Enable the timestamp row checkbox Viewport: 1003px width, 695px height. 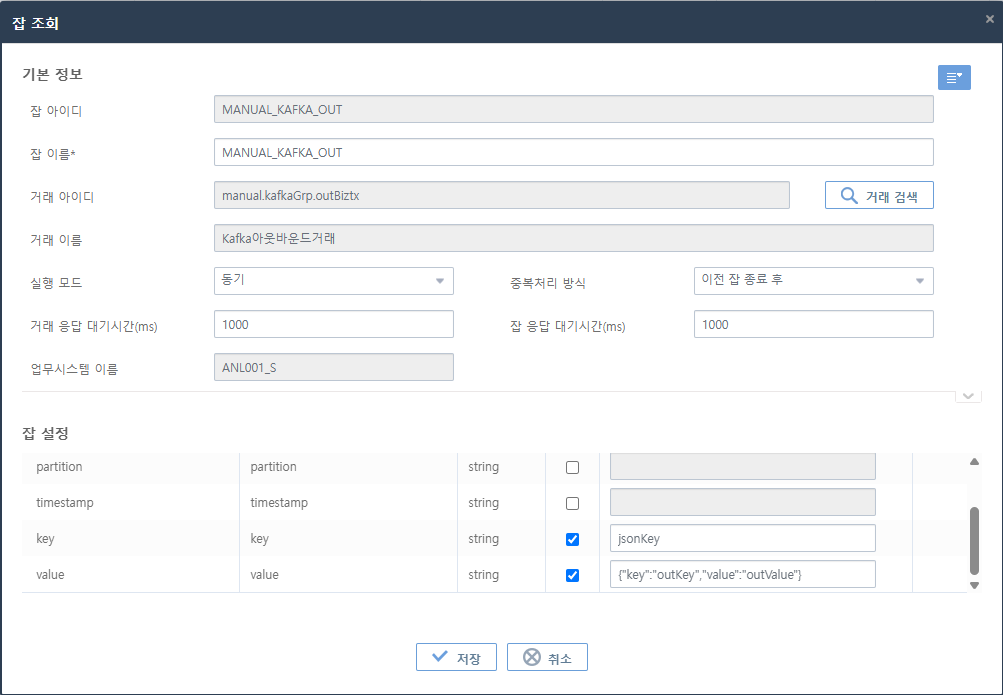click(x=572, y=503)
